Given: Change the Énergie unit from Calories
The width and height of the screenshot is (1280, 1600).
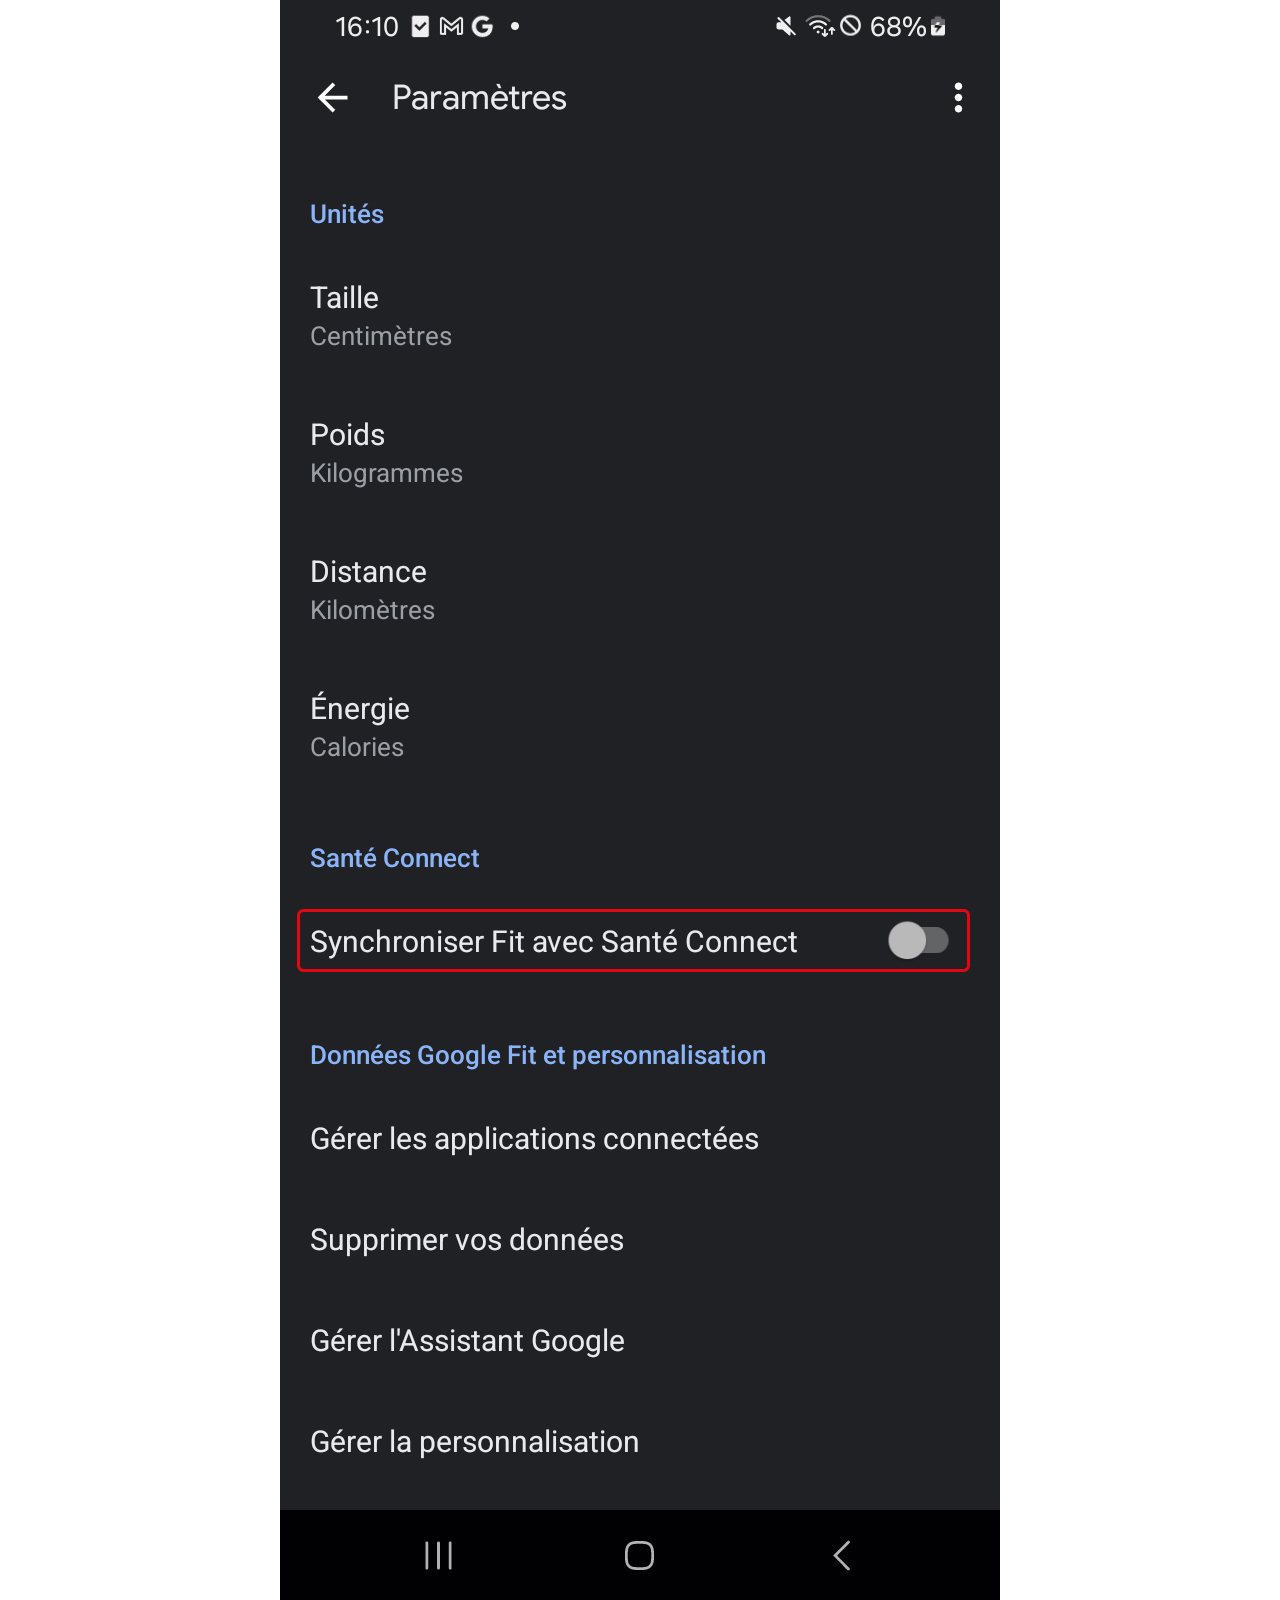Looking at the screenshot, I should click(x=640, y=727).
